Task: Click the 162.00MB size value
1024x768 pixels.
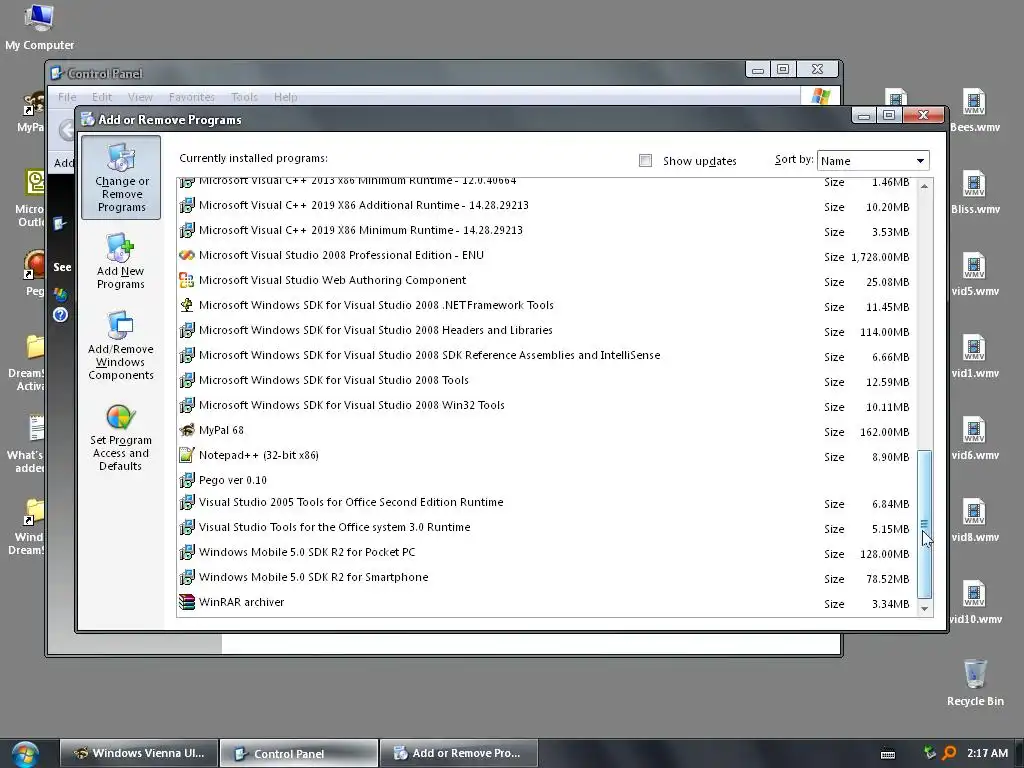Action: [x=884, y=432]
